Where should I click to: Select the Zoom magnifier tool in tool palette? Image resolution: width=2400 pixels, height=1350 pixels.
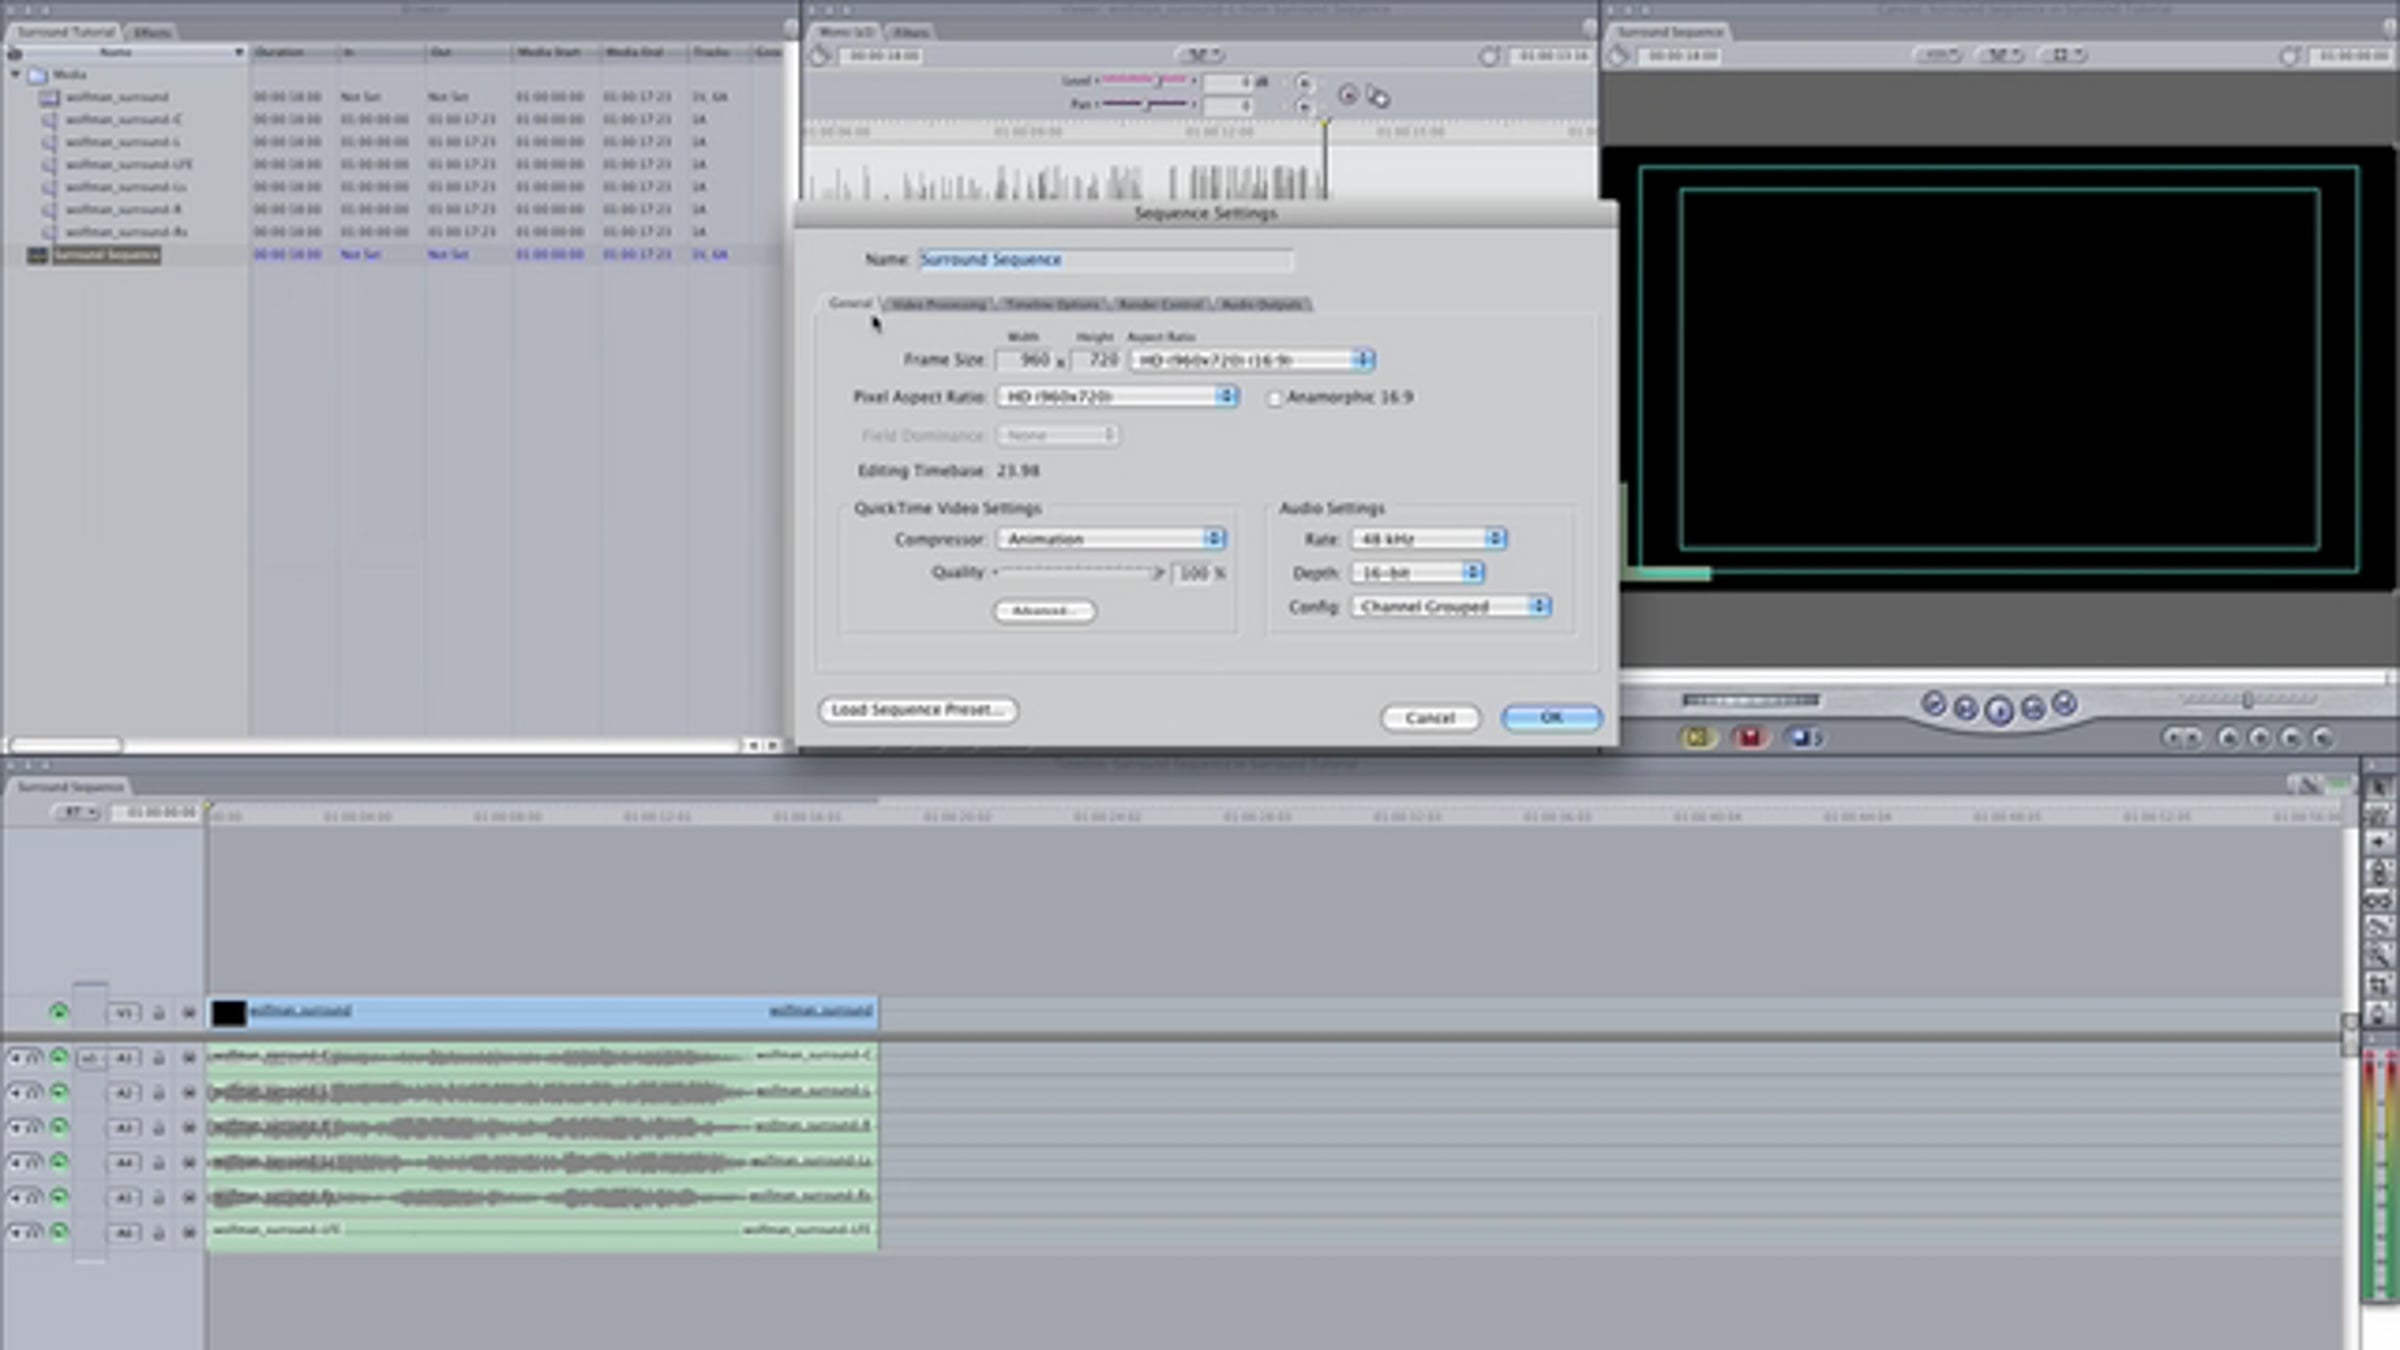(2379, 957)
